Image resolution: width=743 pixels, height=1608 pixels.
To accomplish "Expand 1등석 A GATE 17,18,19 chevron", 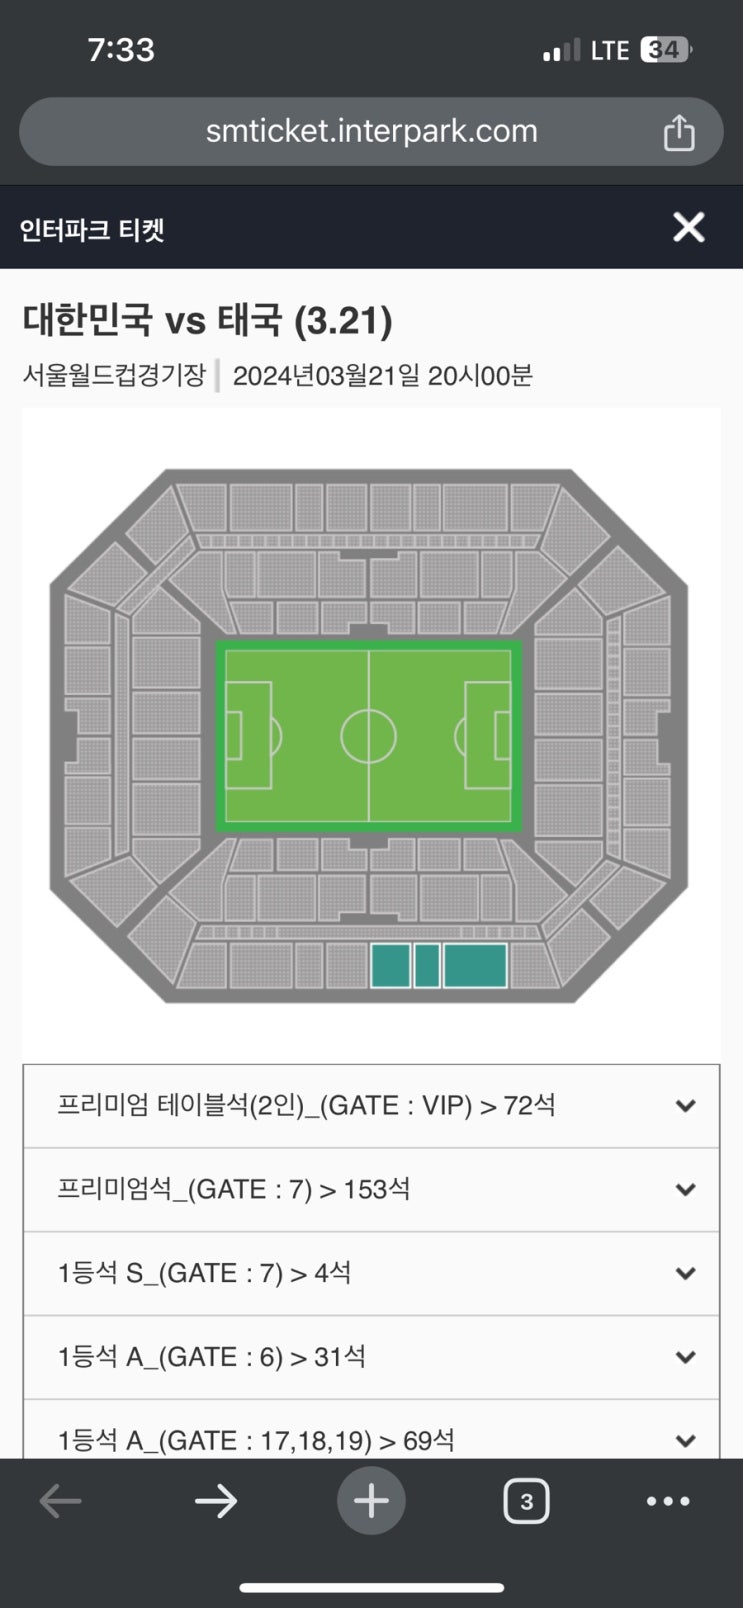I will [685, 1440].
